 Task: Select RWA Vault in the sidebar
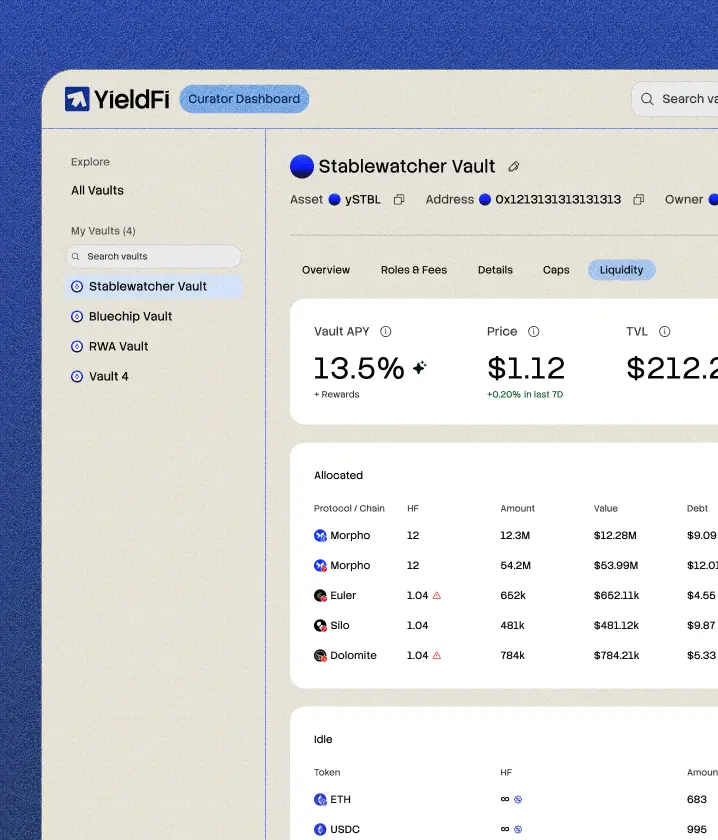pyautogui.click(x=118, y=346)
